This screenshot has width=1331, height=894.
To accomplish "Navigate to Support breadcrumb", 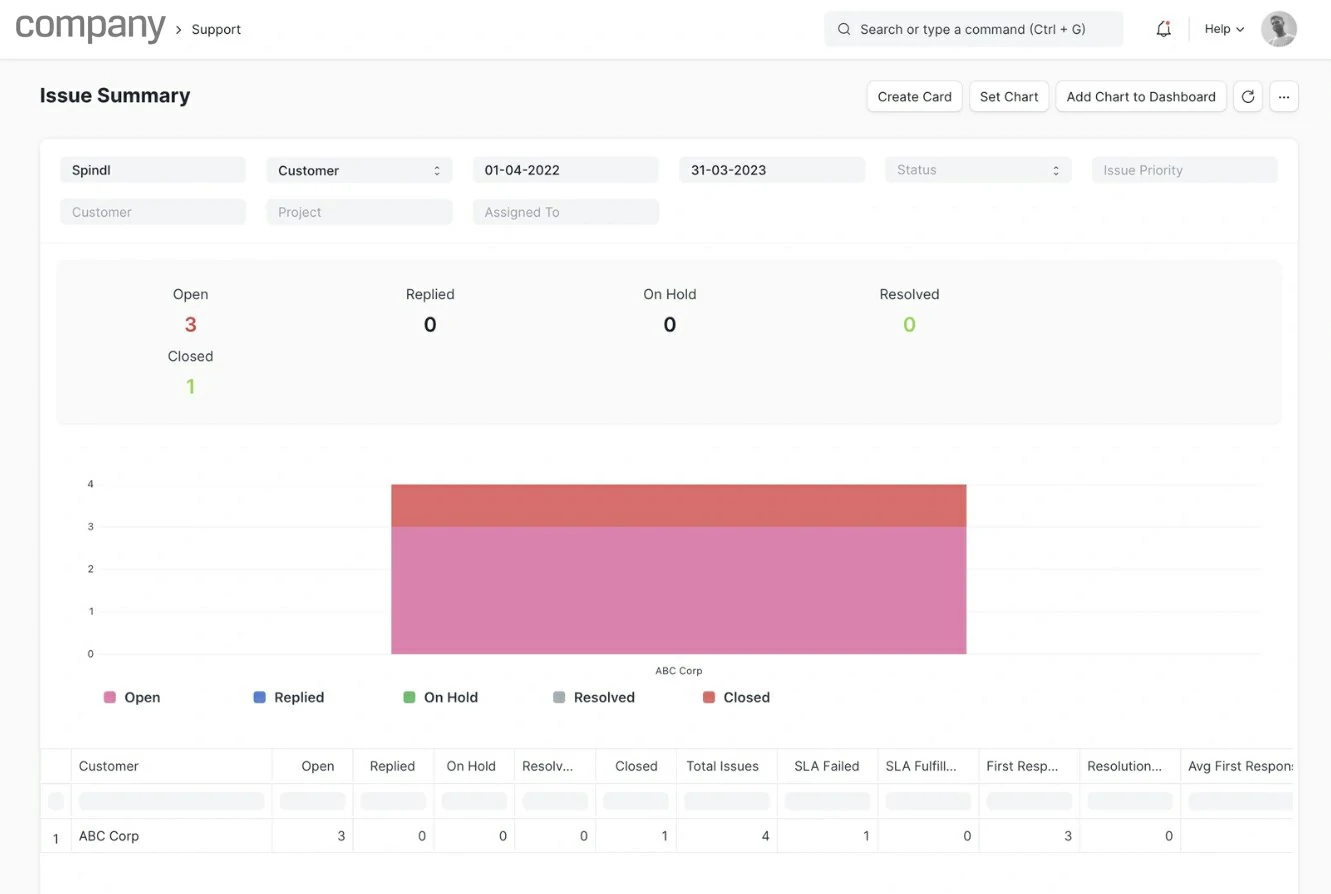I will (x=216, y=29).
